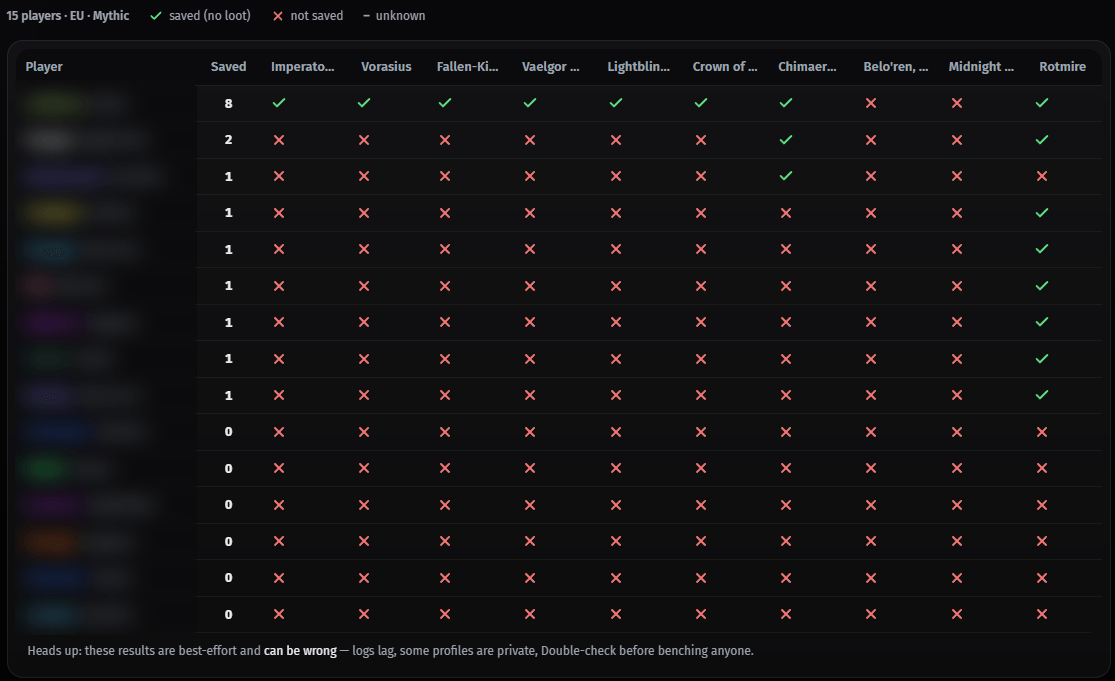Click Vorasius red cross in the 2-saved row

point(364,140)
